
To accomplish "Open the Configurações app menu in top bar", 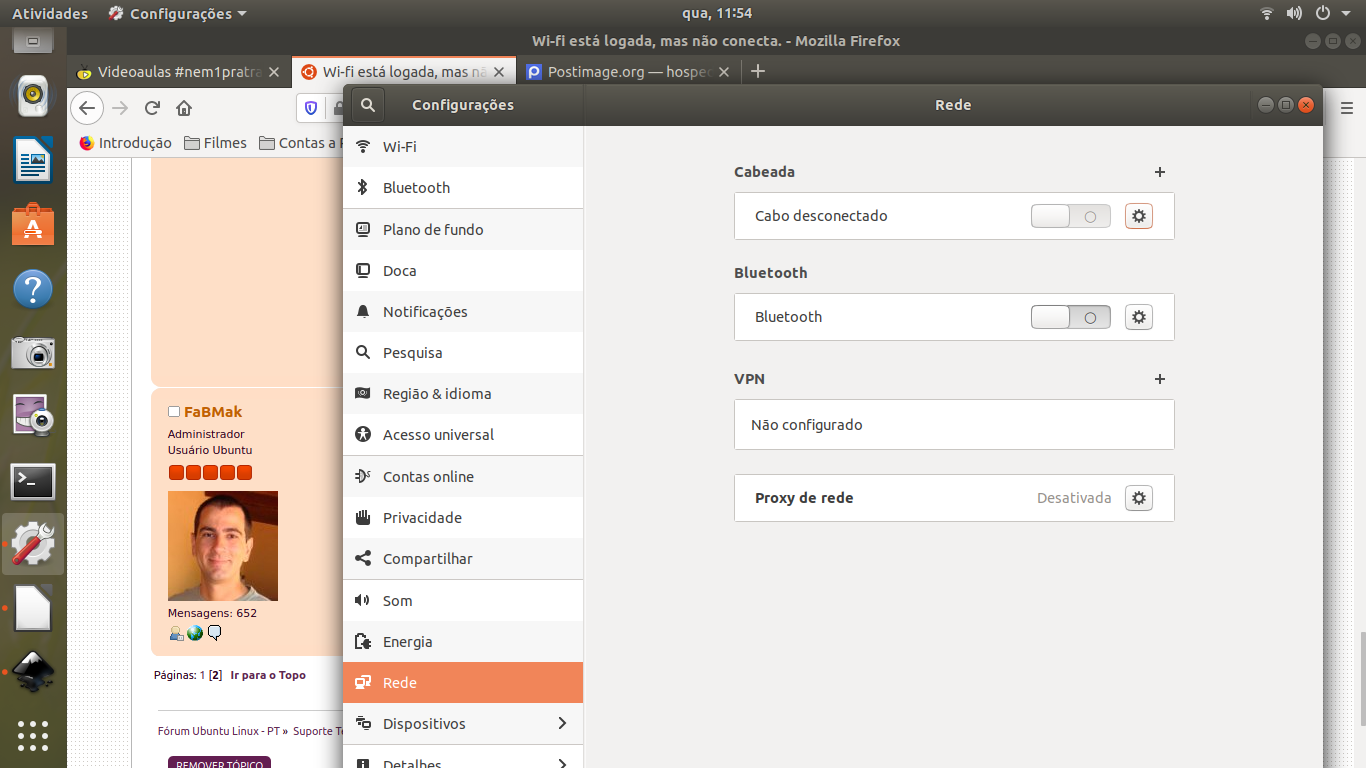I will point(177,13).
